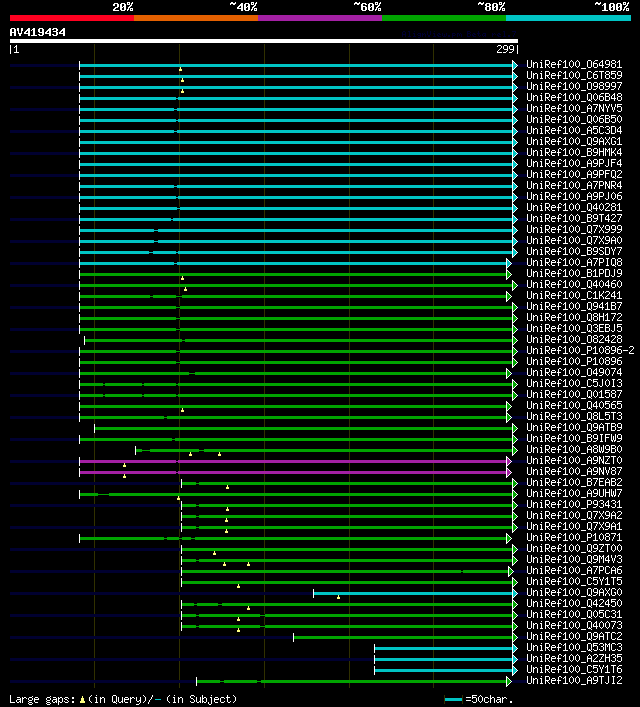
Task: Select UniRef100_O49074 hit name
Action: click(574, 372)
